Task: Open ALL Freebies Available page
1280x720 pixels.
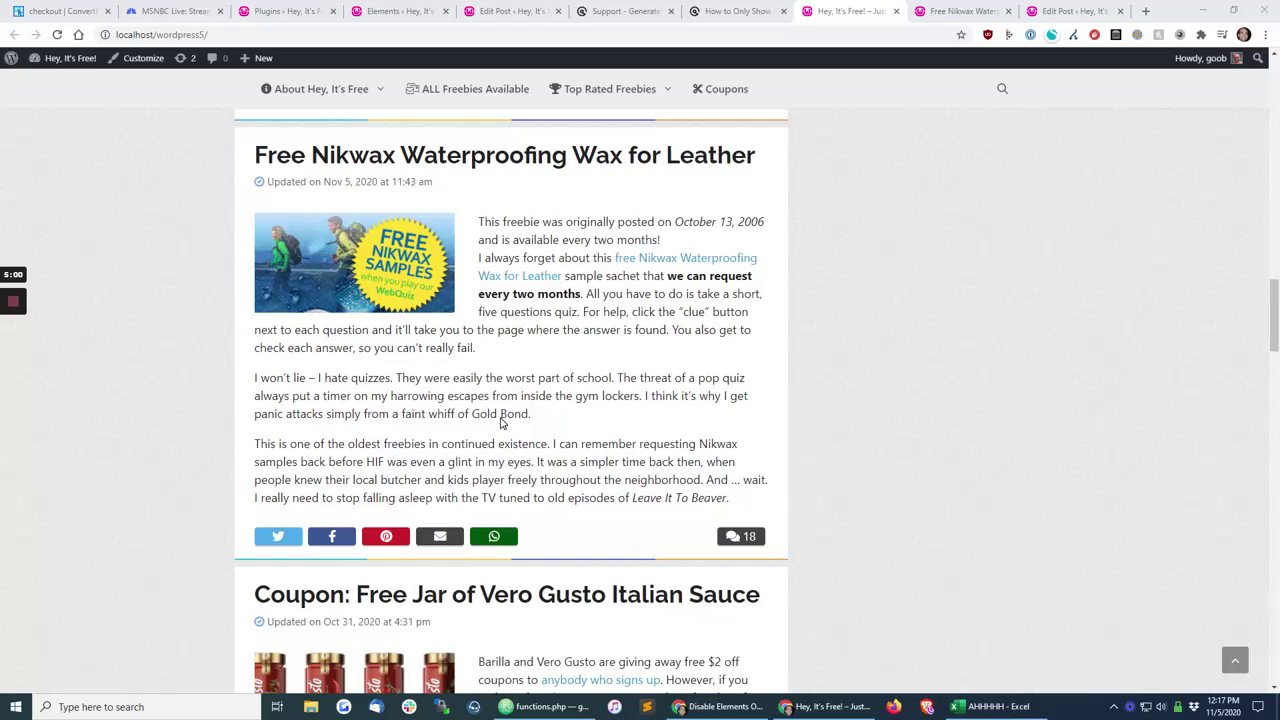Action: 467,89
